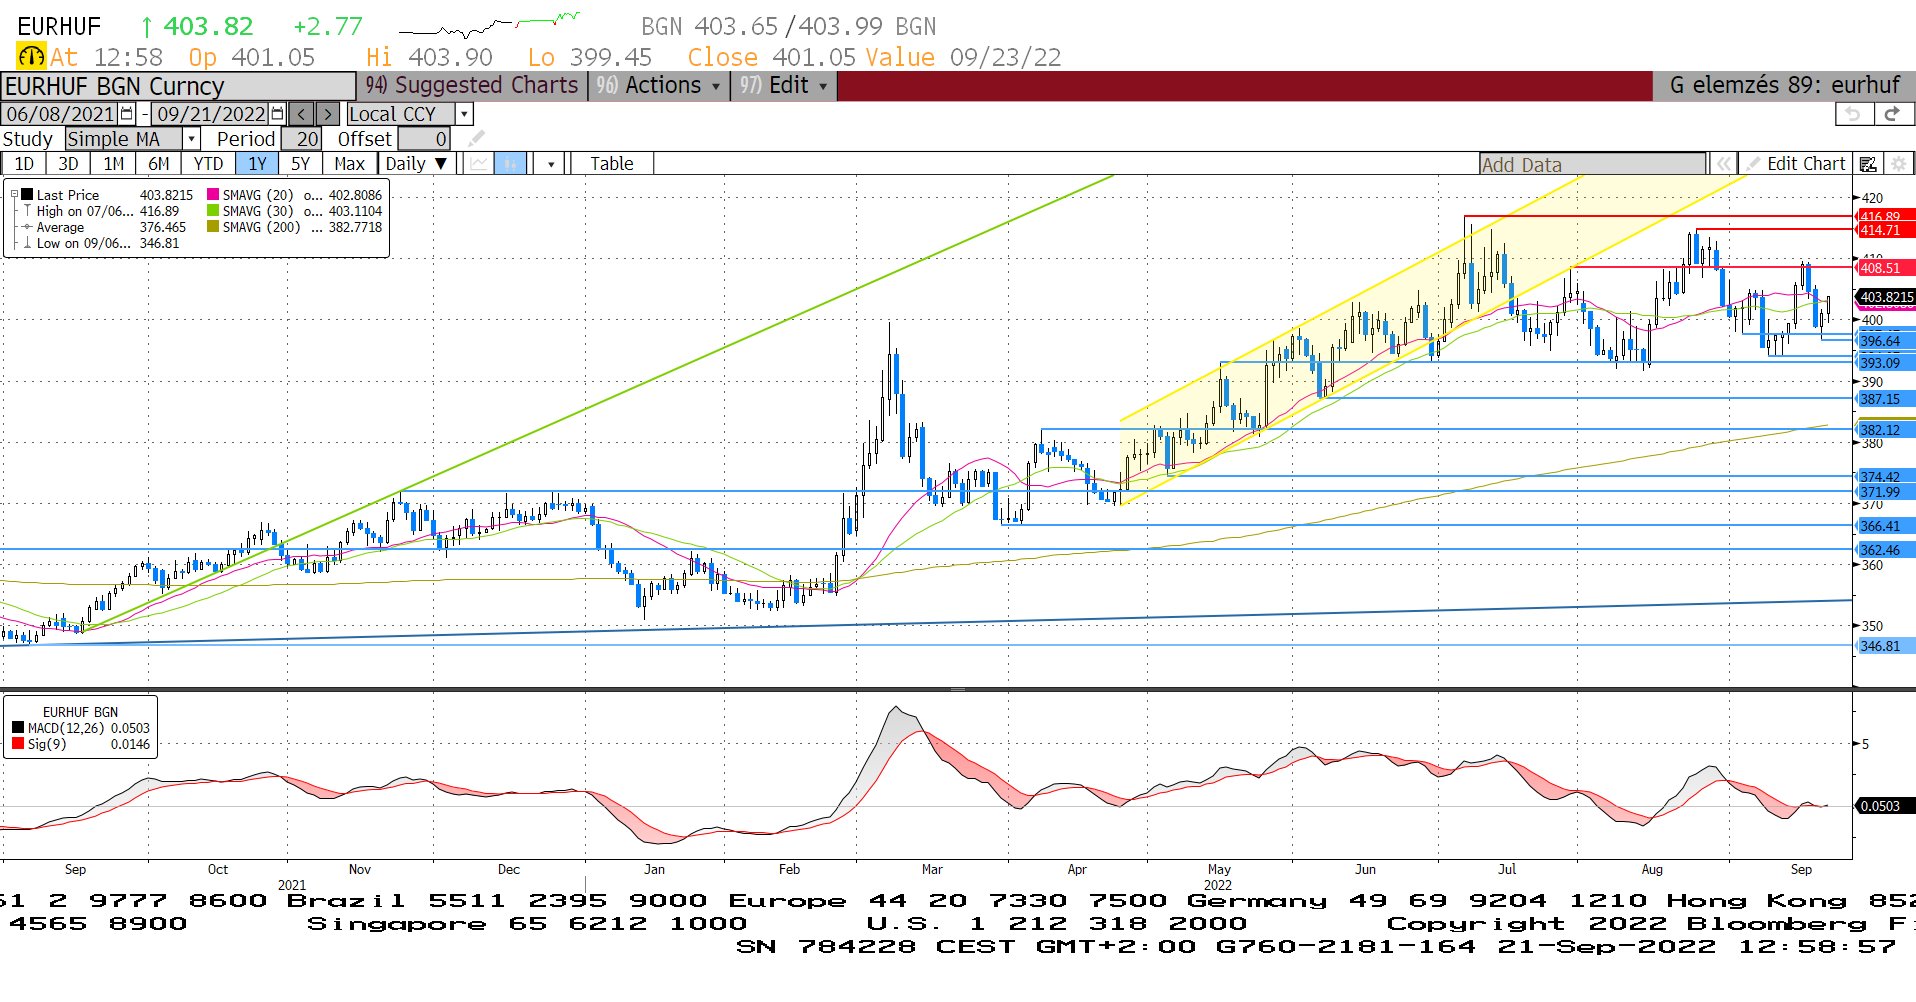Click the 416.89 red price label
1916x1002 pixels.
tap(1885, 216)
